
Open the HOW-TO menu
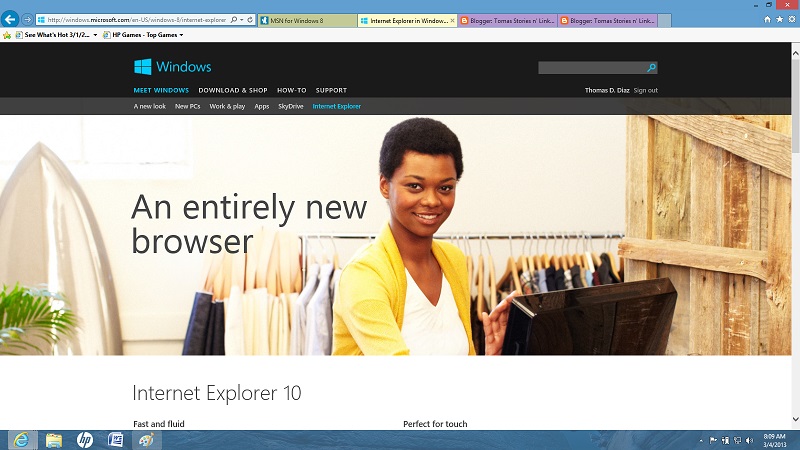click(292, 90)
